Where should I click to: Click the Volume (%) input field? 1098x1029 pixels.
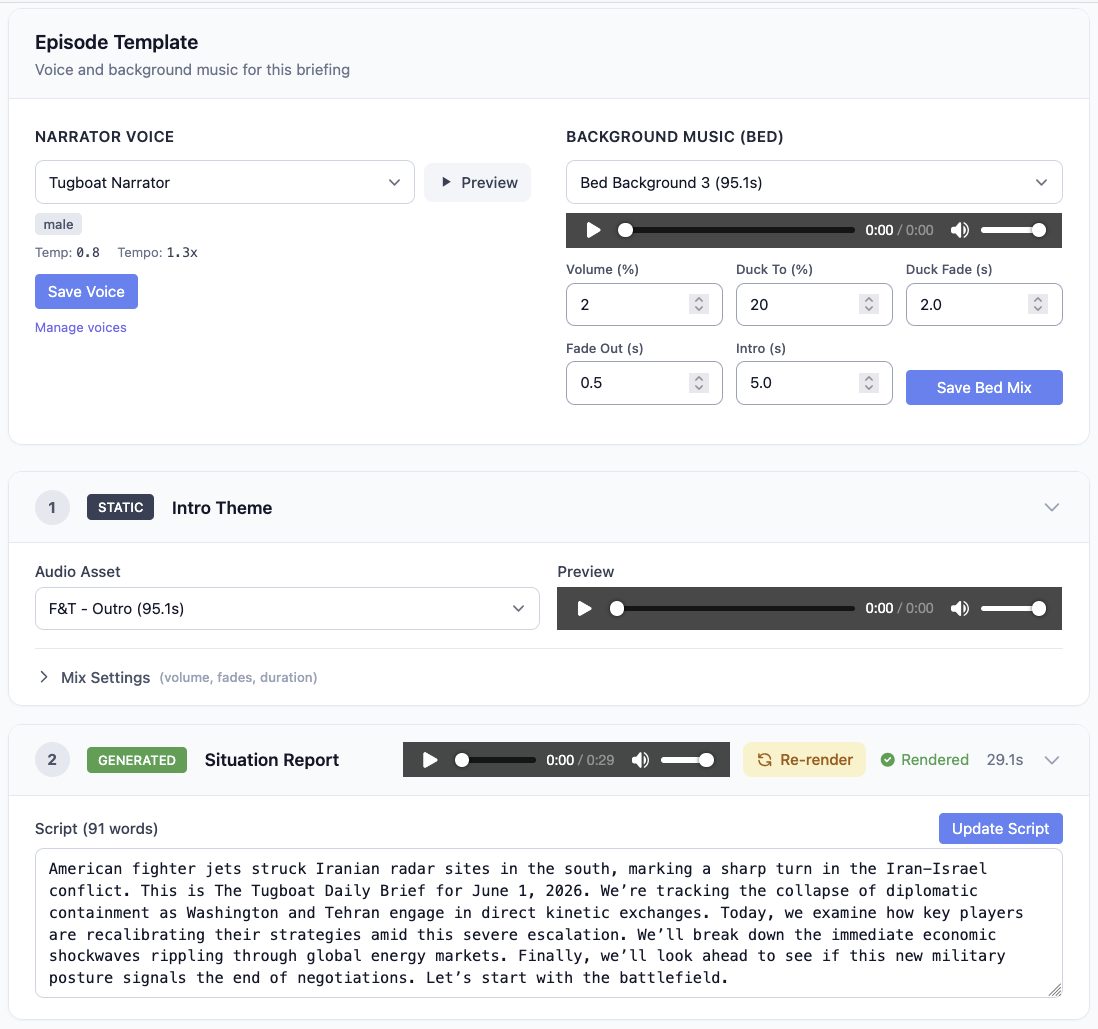pos(644,305)
